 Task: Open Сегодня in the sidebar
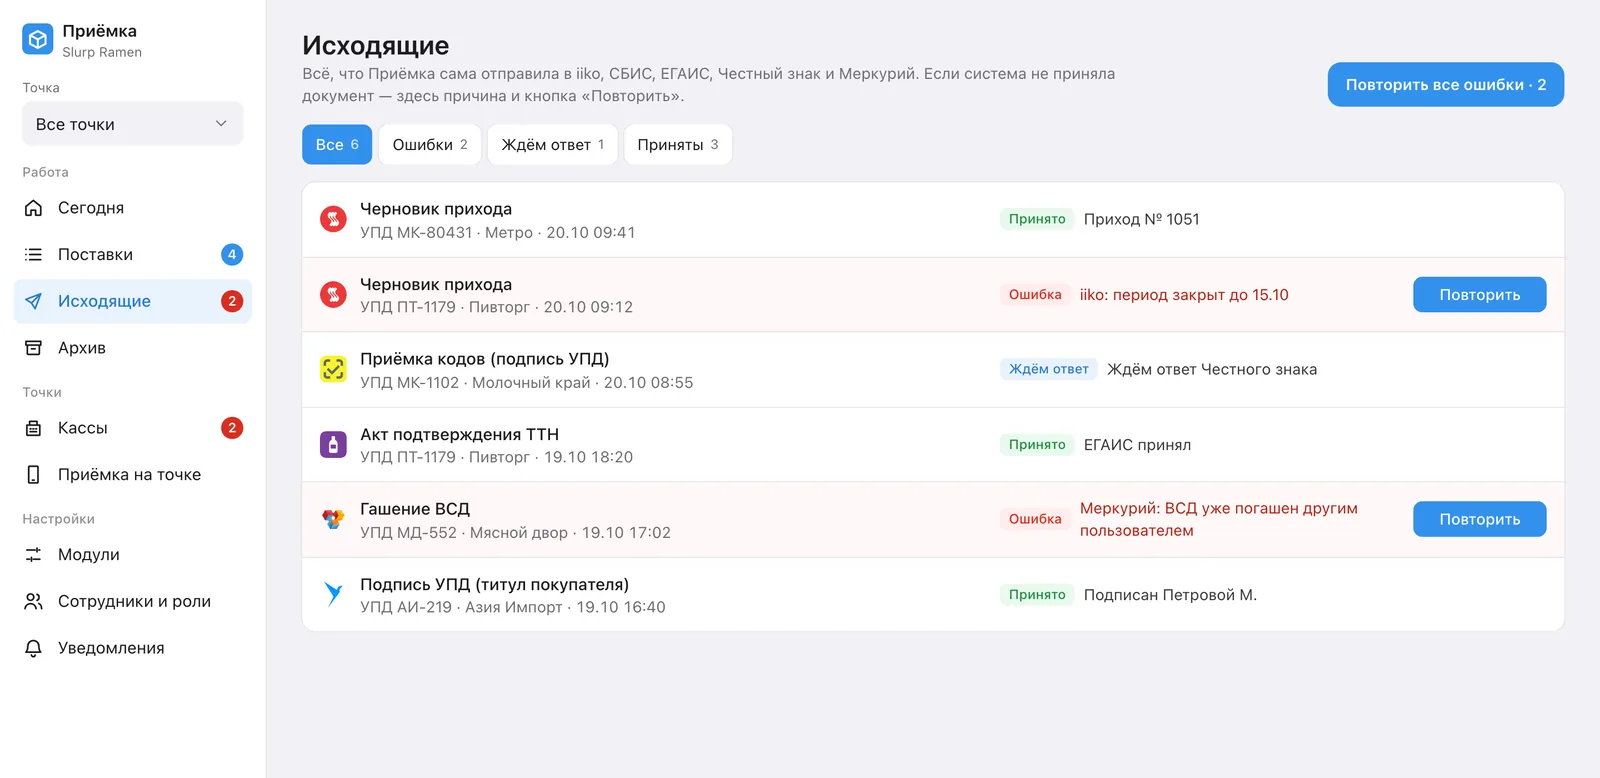pos(132,208)
